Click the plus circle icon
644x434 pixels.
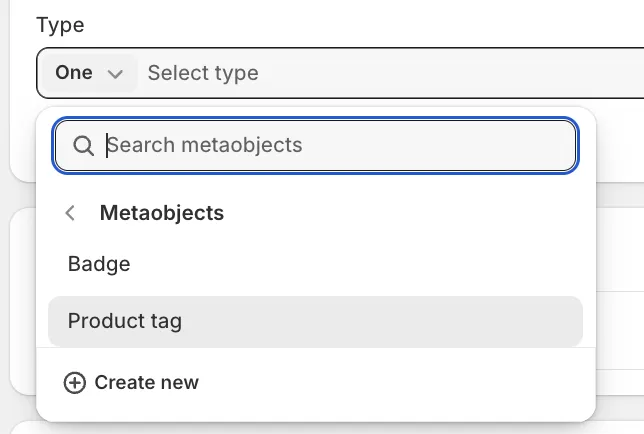pos(74,383)
